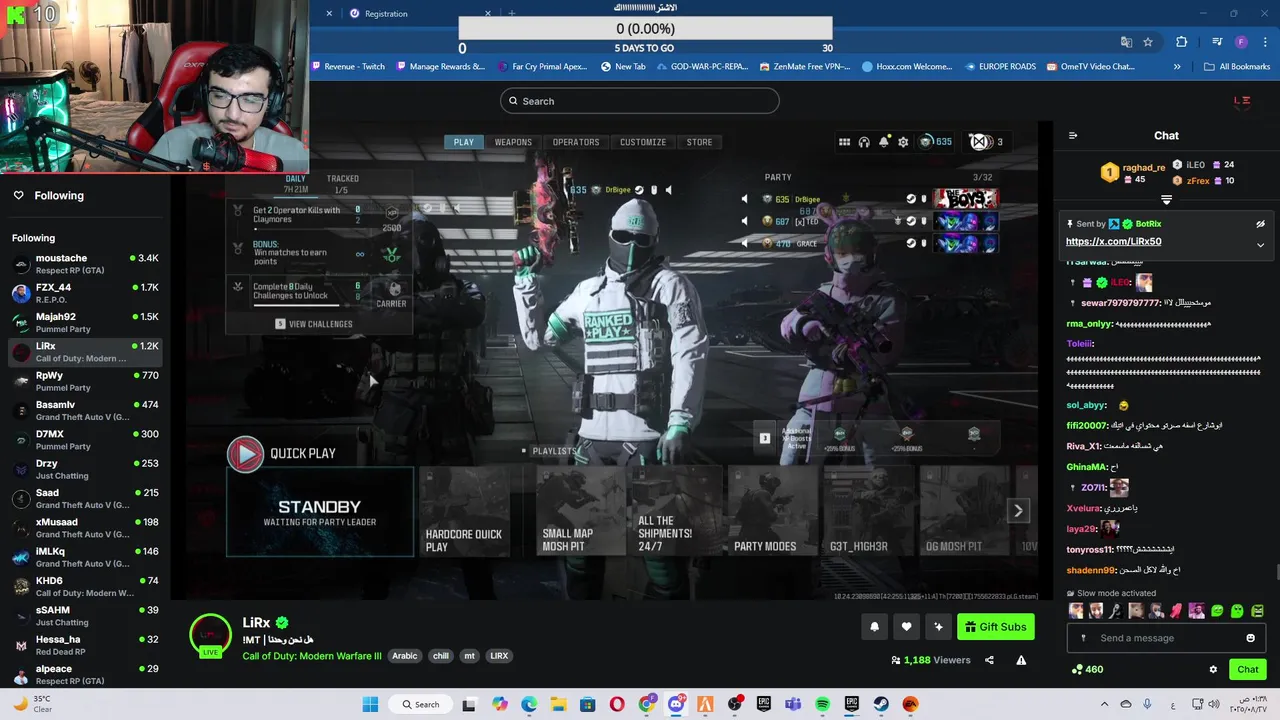This screenshot has width=1280, height=720.
Task: Open Microsoft Store from the taskbar
Action: pyautogui.click(x=588, y=704)
